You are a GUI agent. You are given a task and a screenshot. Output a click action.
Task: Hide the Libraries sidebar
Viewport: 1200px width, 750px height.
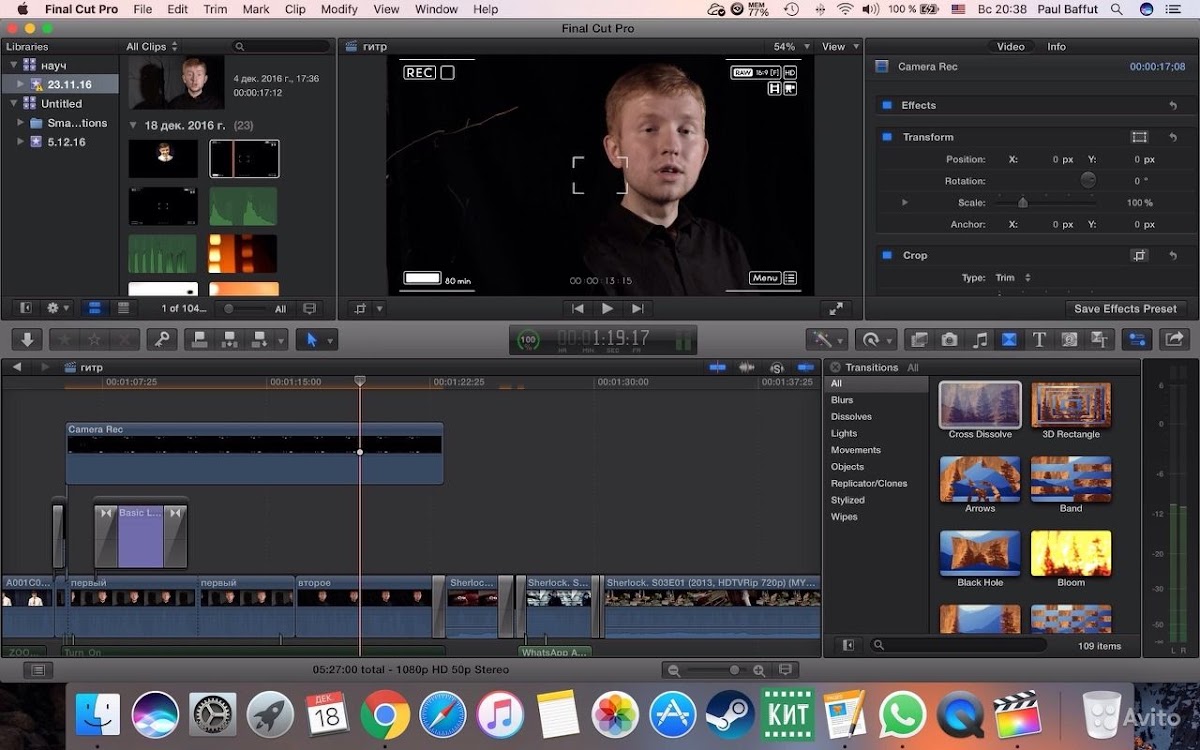(x=27, y=308)
